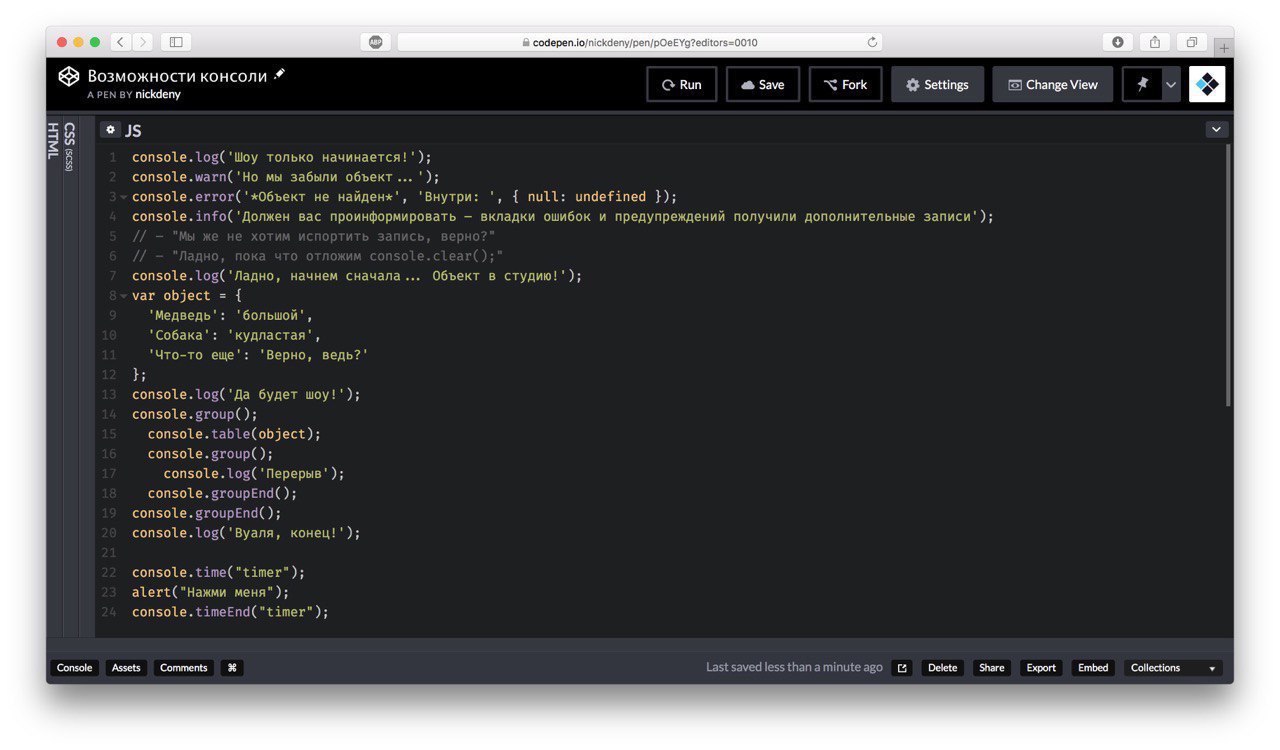Show keyboard shortcuts command icon
1280x750 pixels.
232,668
